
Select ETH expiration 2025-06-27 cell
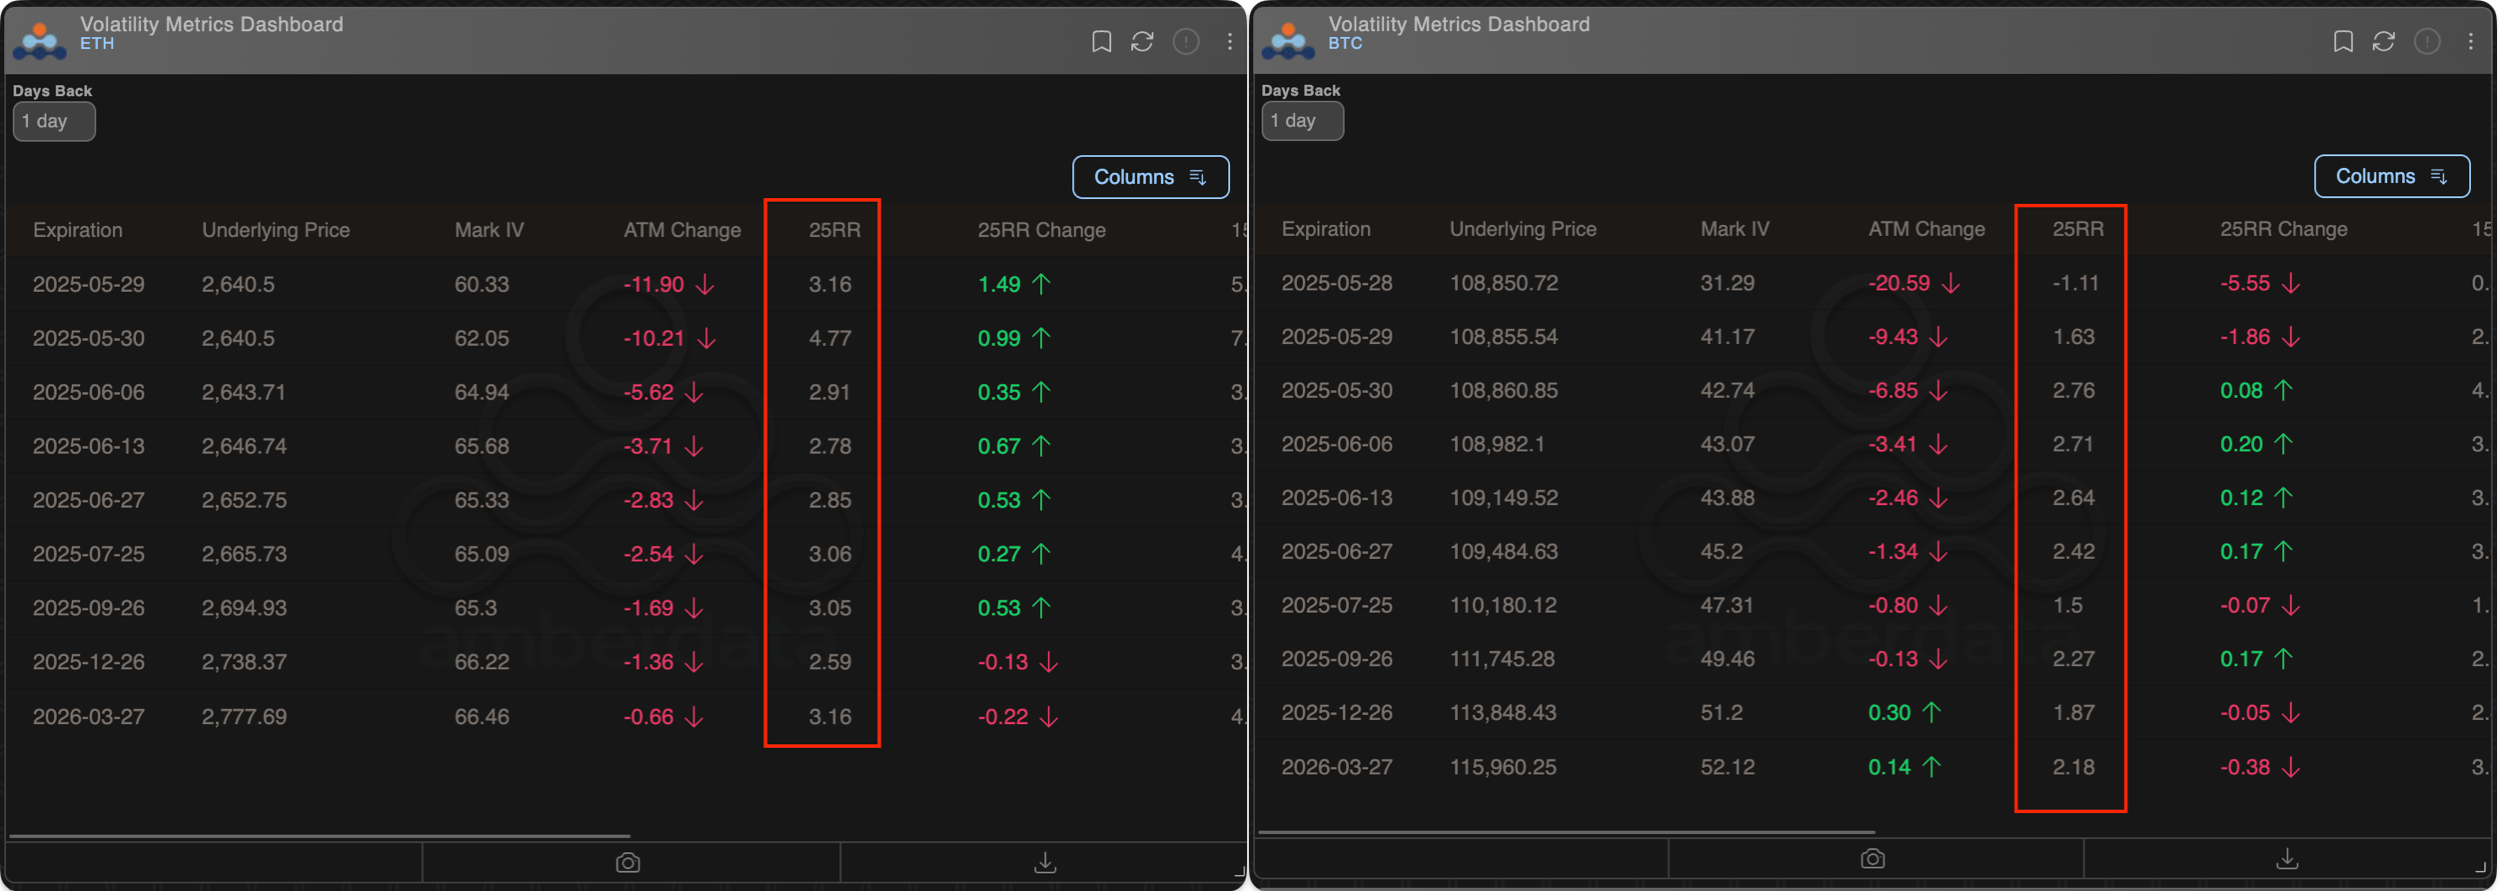pos(89,500)
